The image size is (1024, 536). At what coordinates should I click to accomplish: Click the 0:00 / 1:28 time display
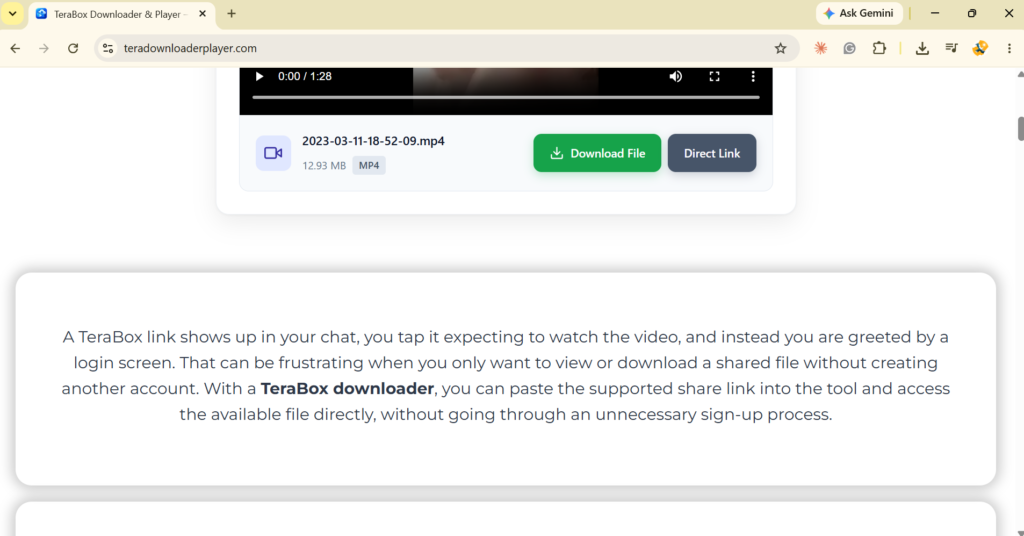tap(305, 76)
